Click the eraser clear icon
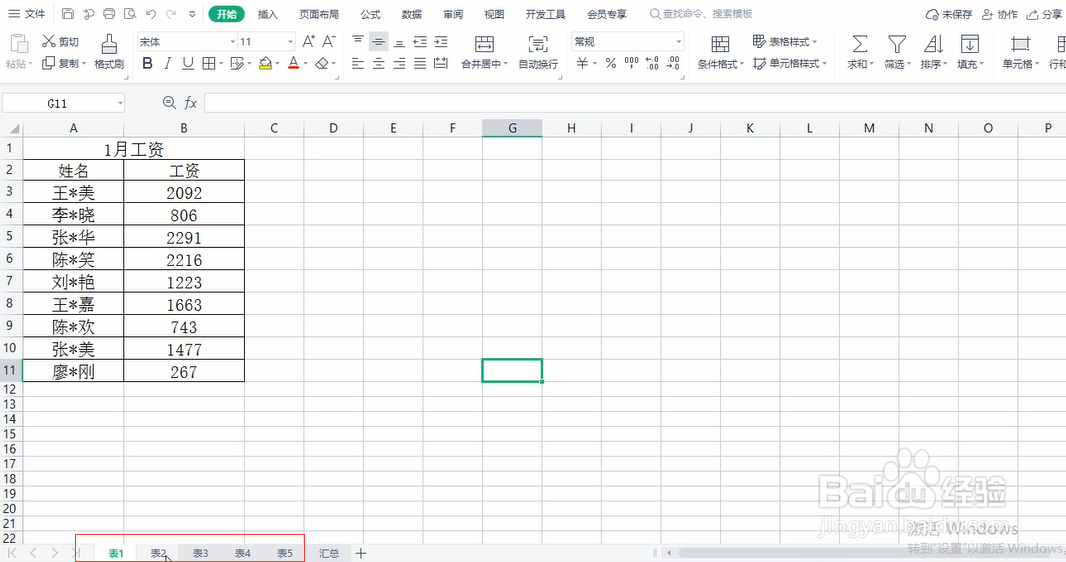 (322, 63)
